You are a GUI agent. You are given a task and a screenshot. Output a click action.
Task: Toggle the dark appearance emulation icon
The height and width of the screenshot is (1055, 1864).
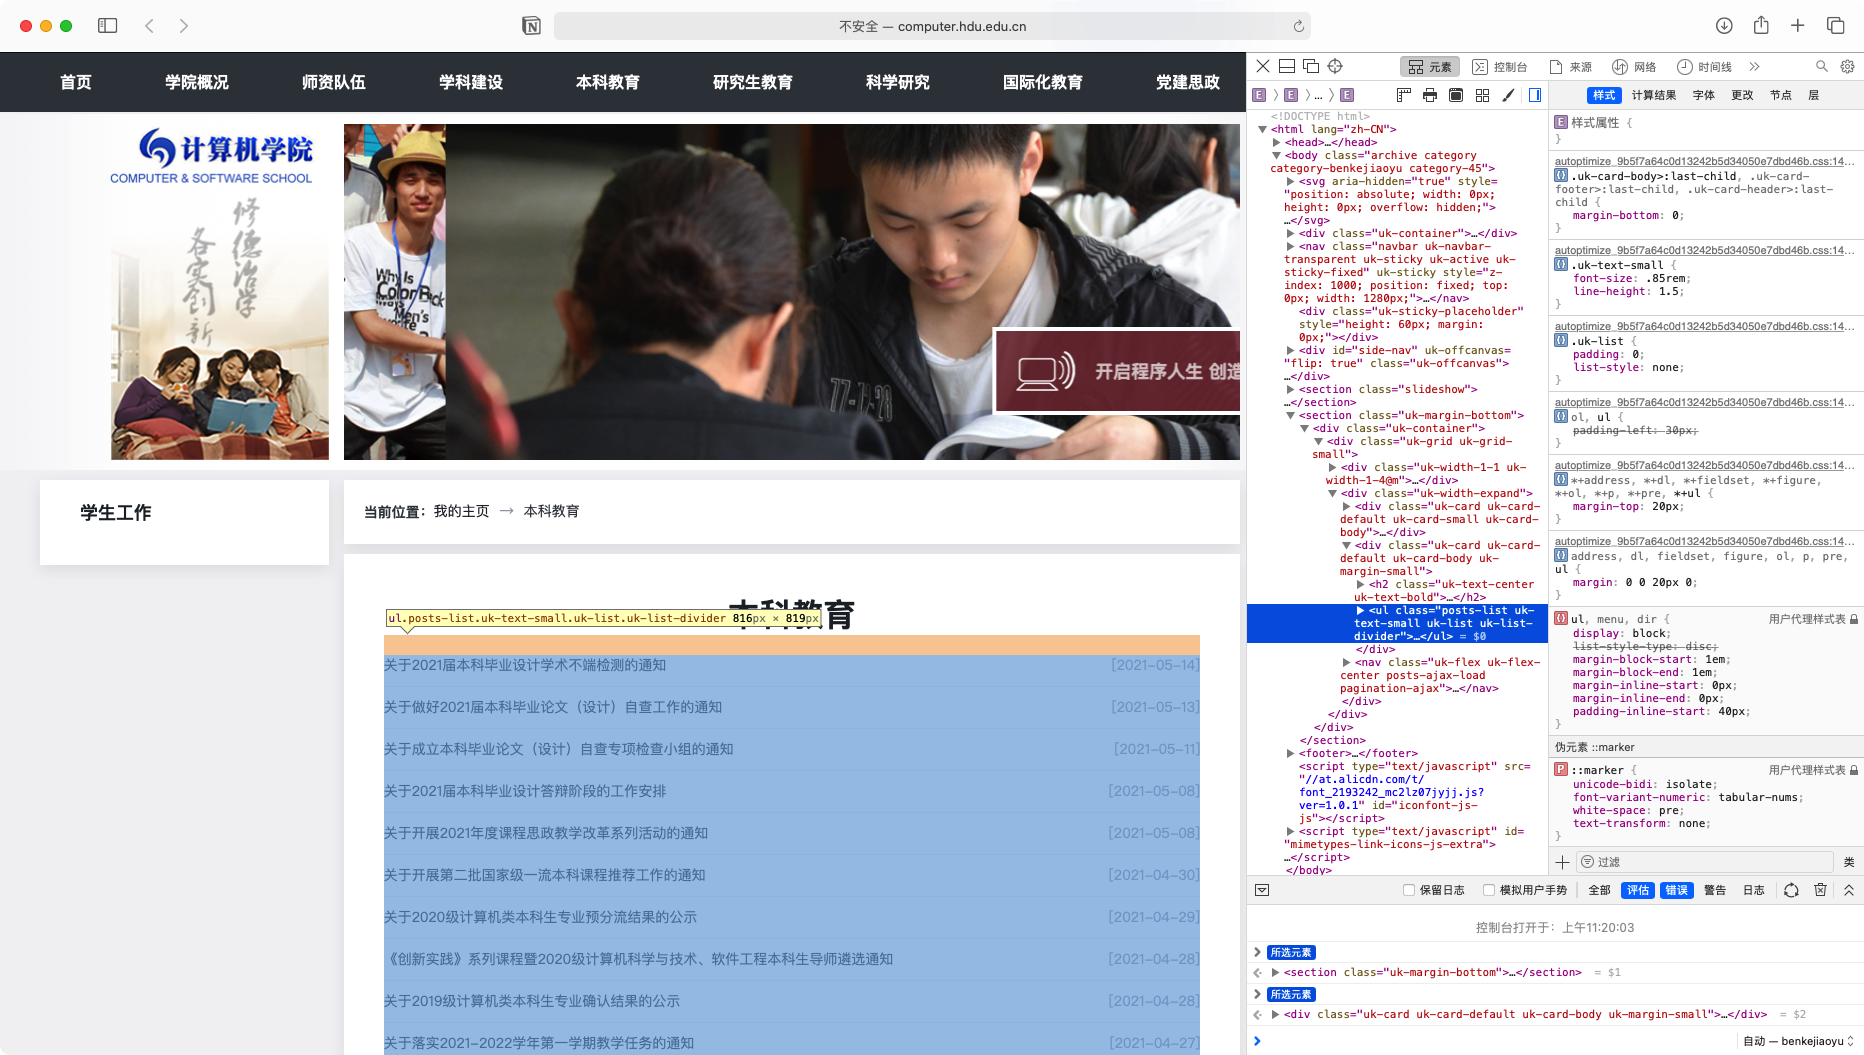click(x=1456, y=95)
